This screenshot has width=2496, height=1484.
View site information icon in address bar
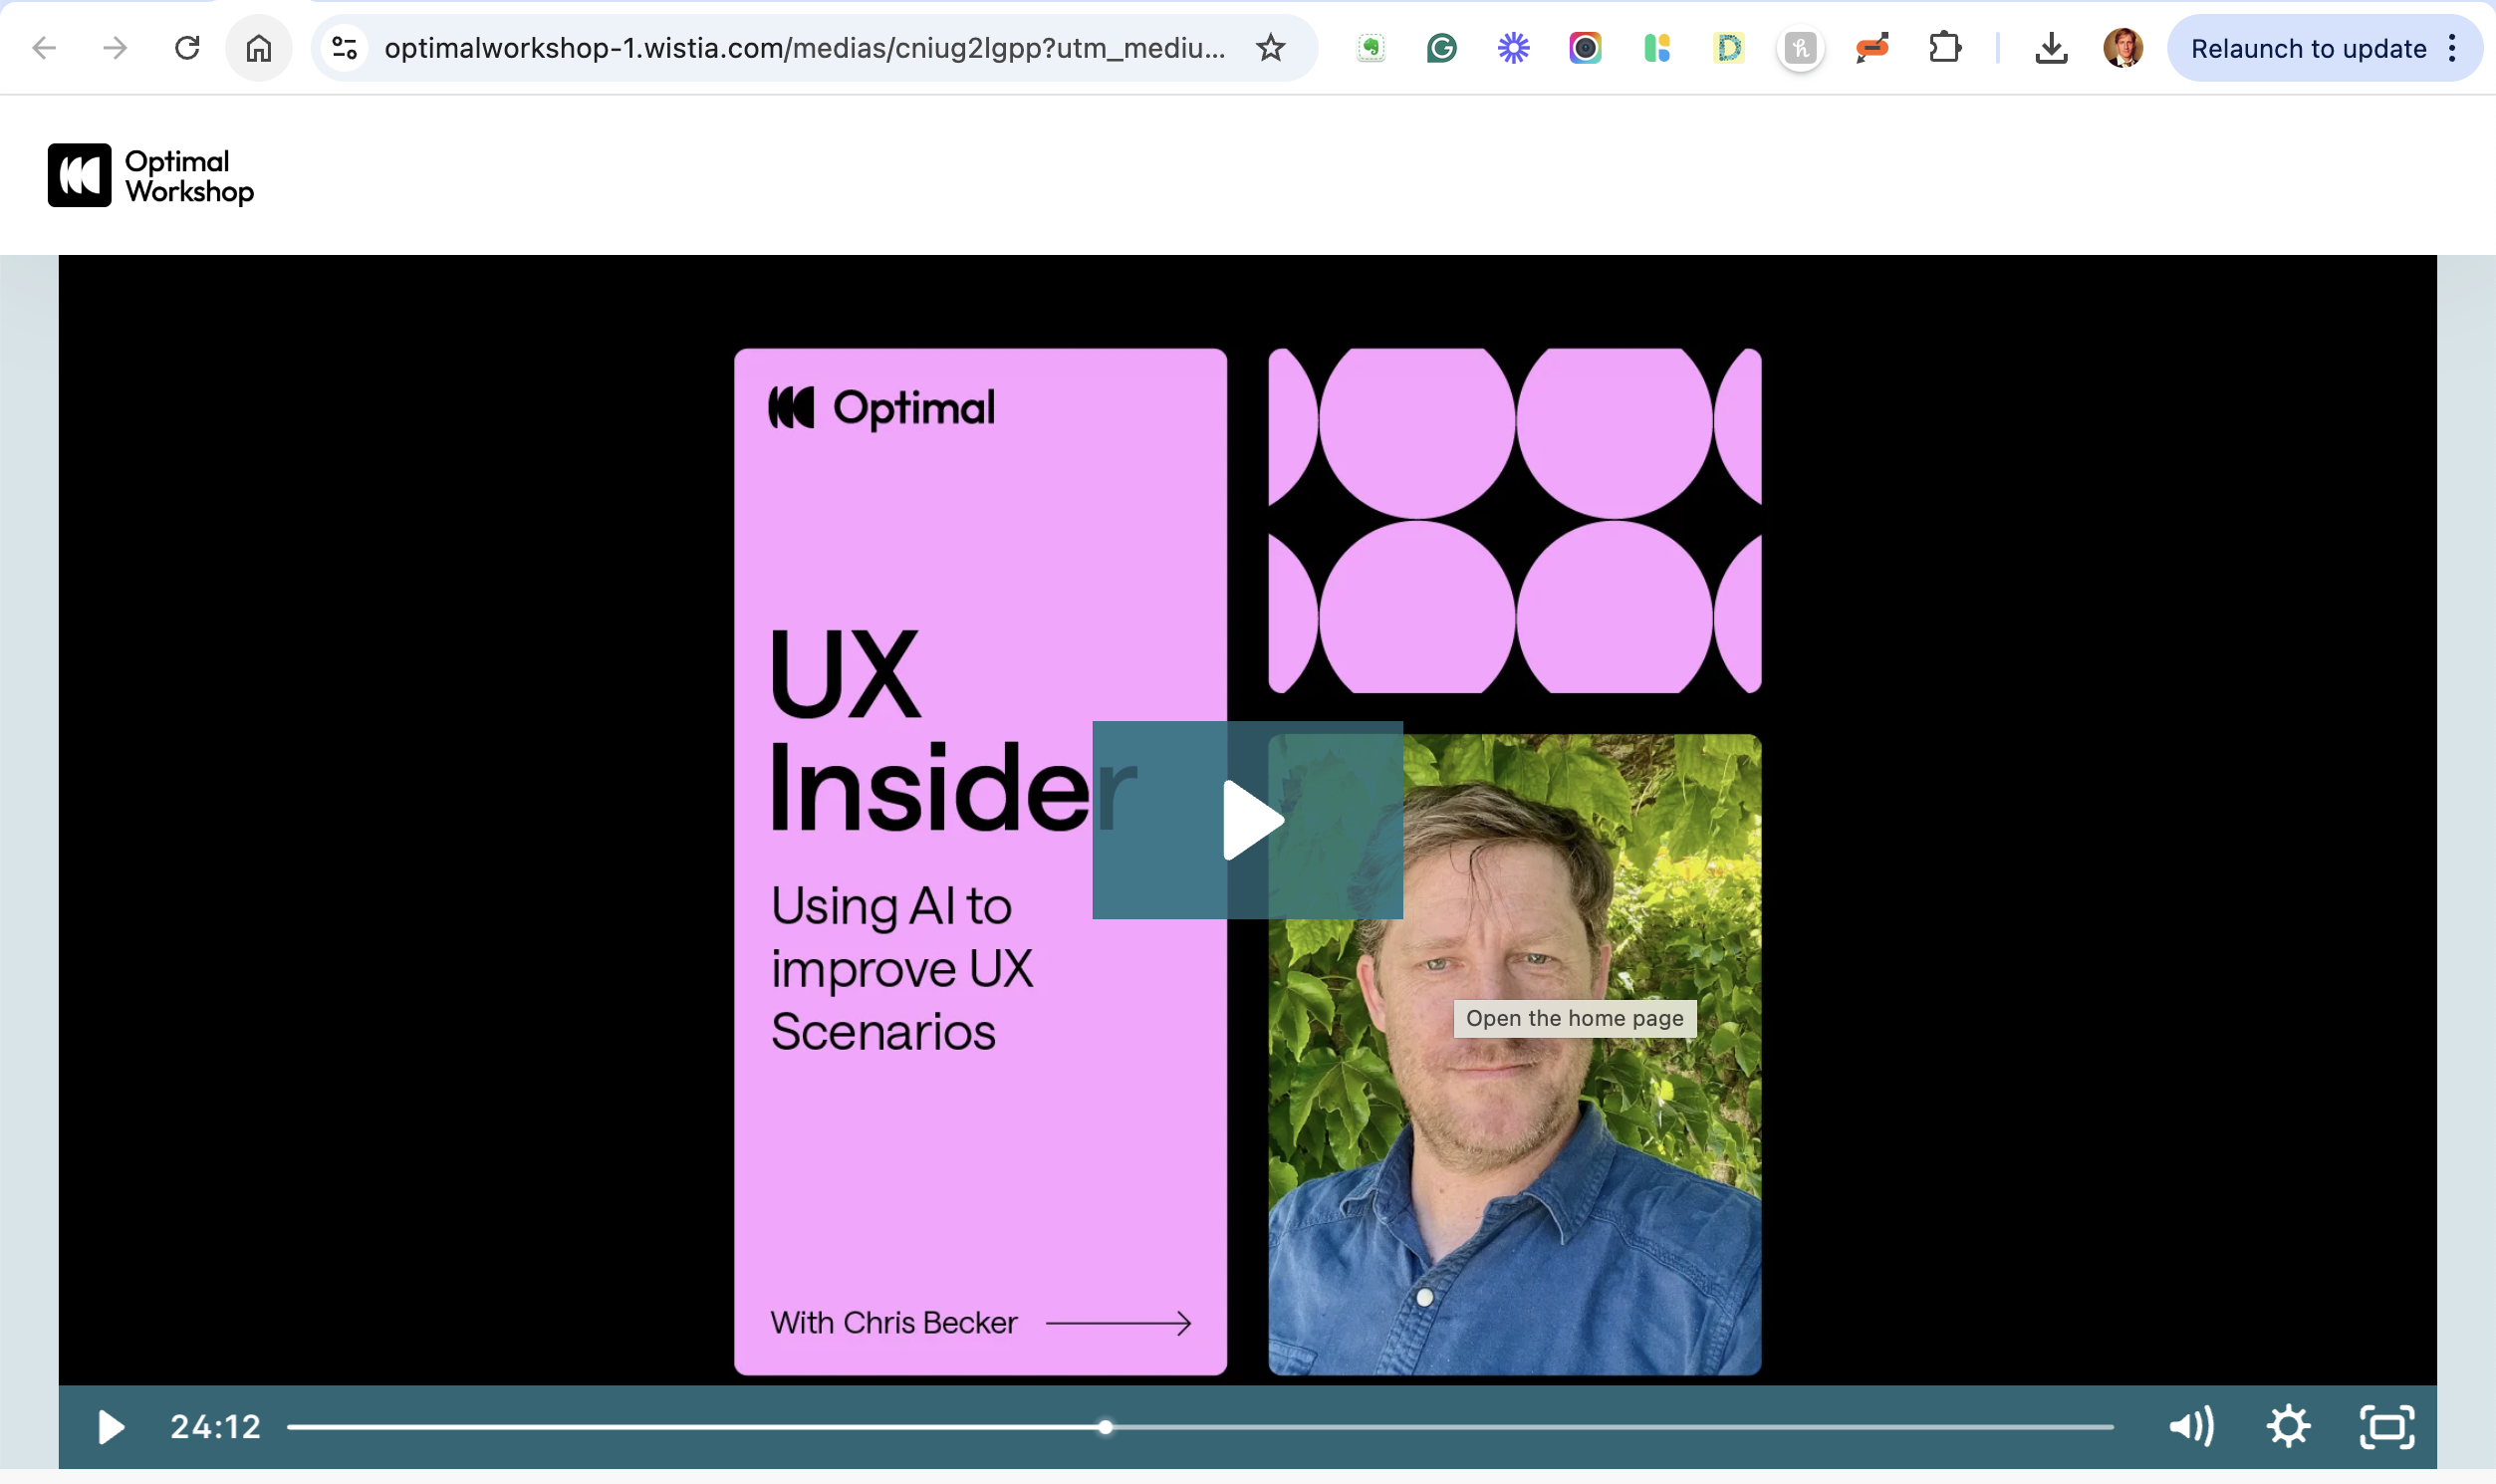pyautogui.click(x=345, y=47)
